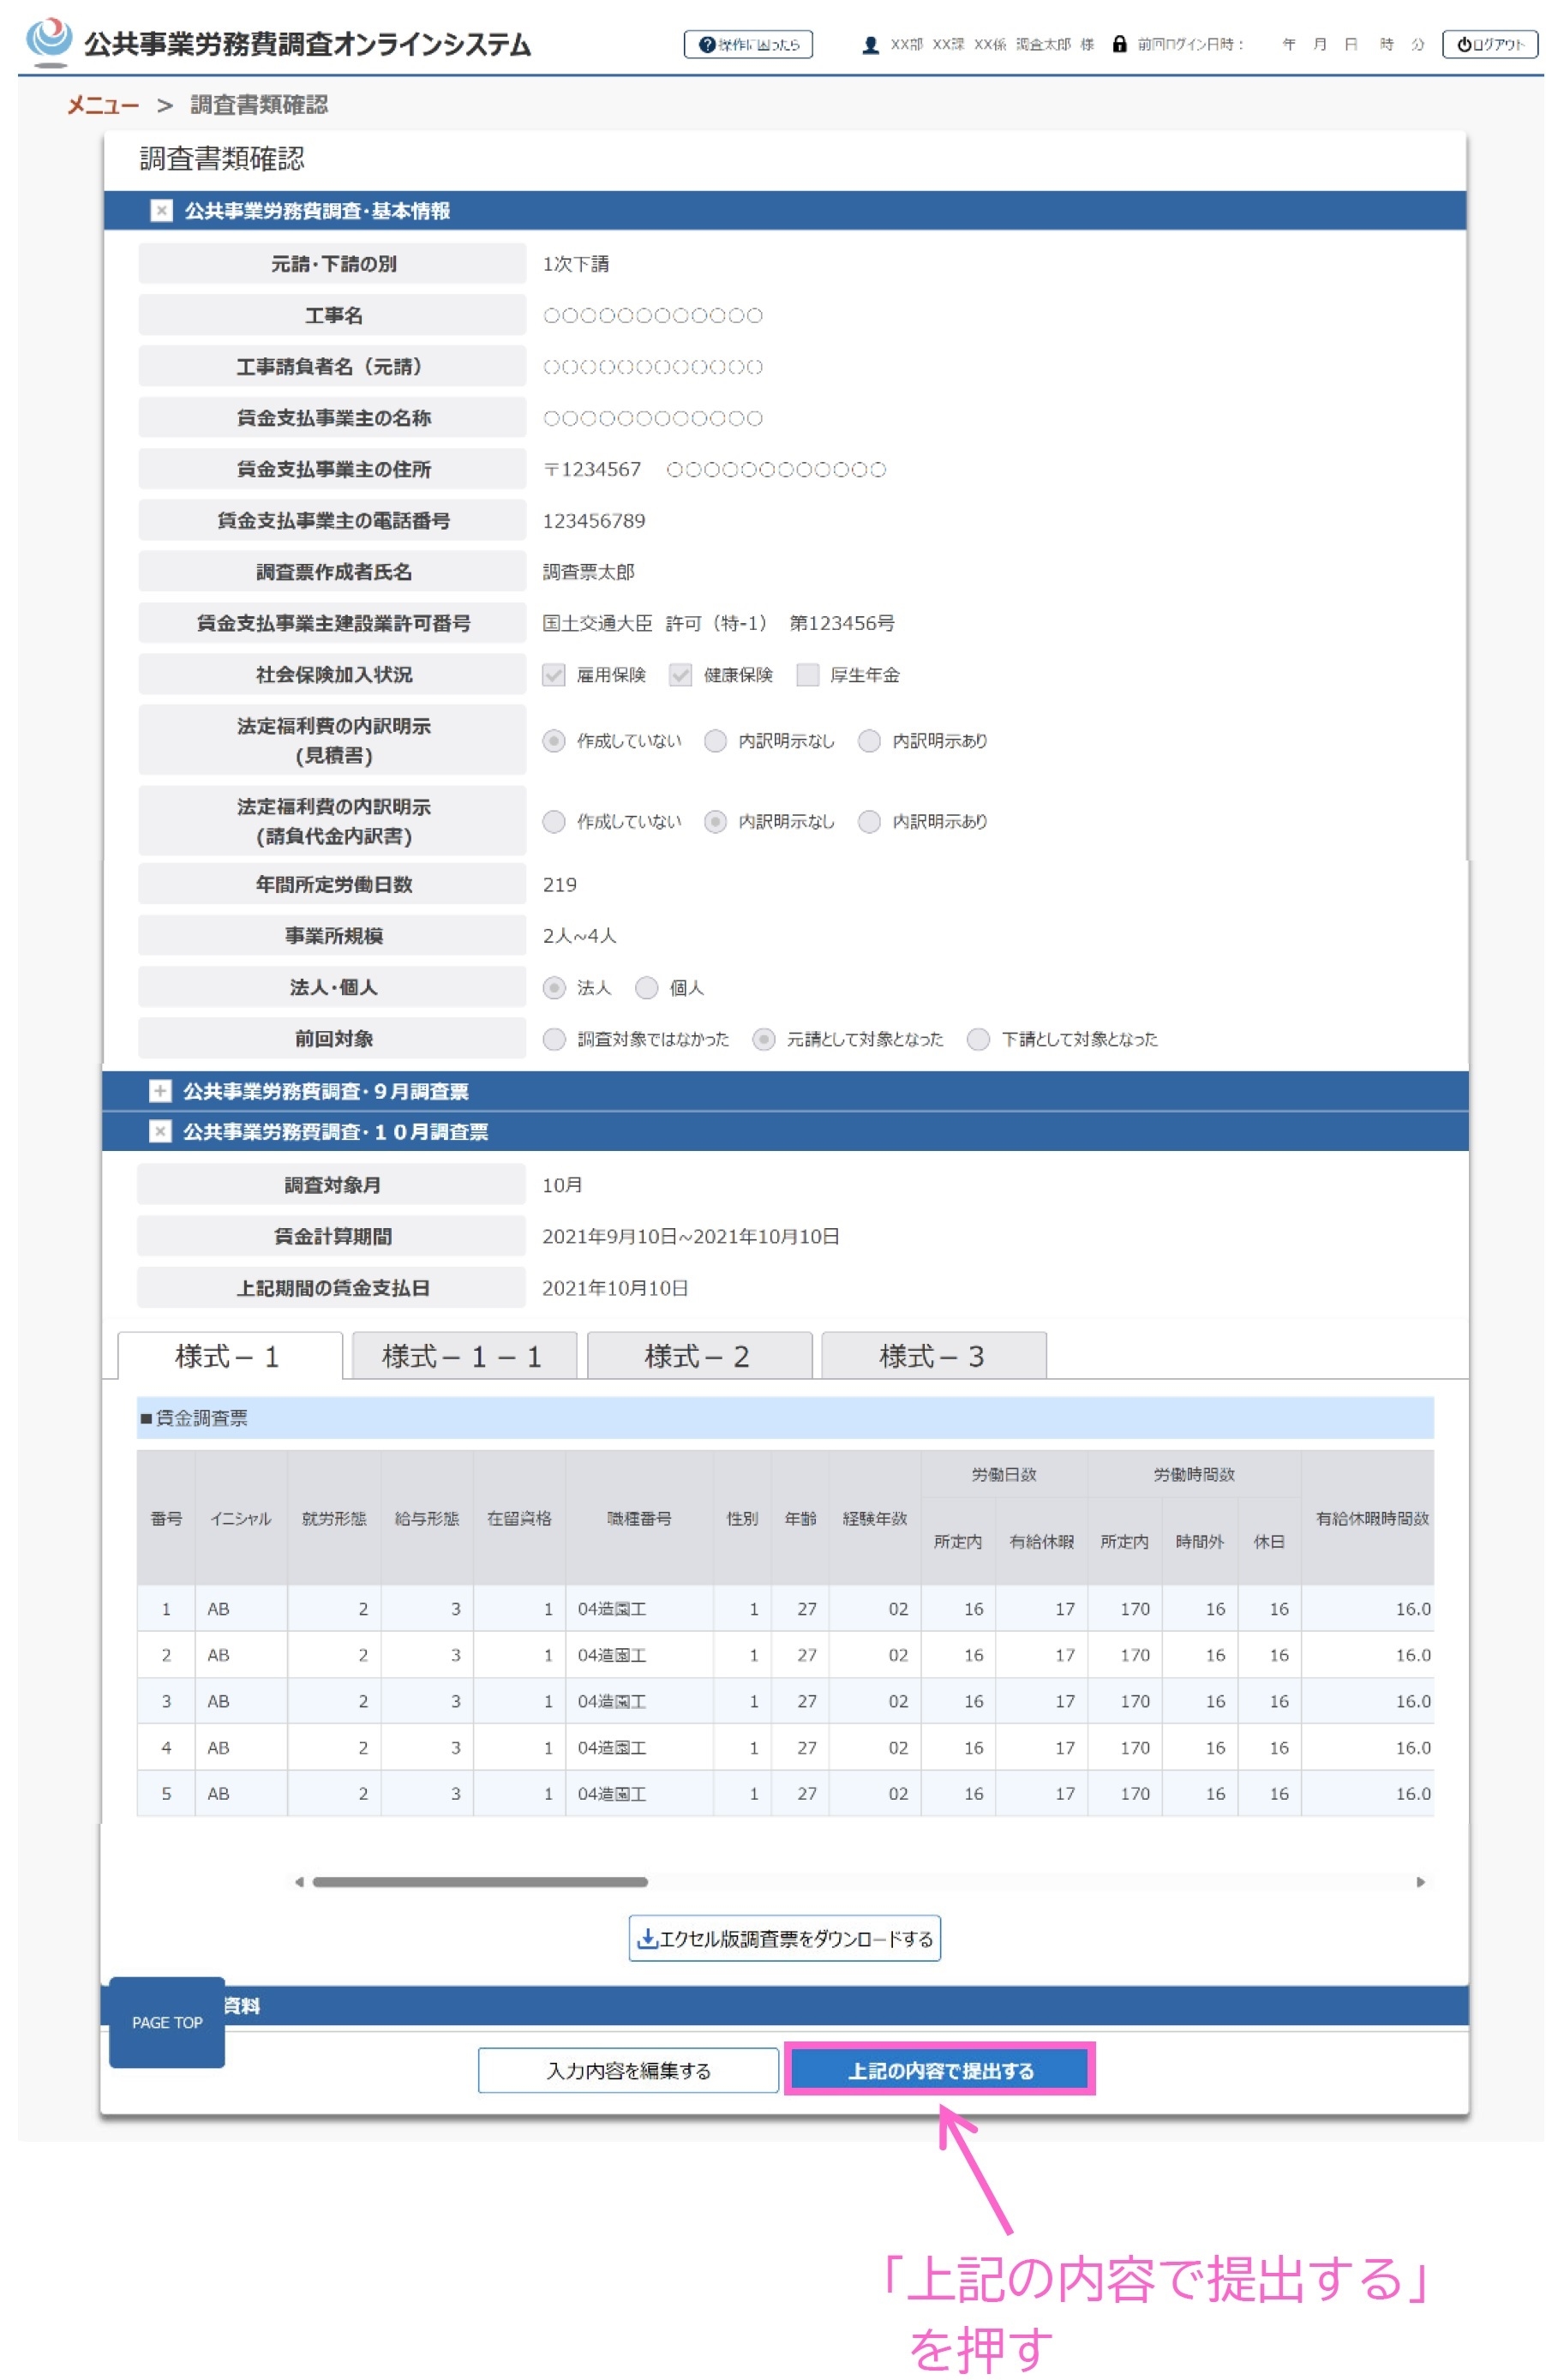Select 内訳明示あり for 見積書

tap(869, 740)
